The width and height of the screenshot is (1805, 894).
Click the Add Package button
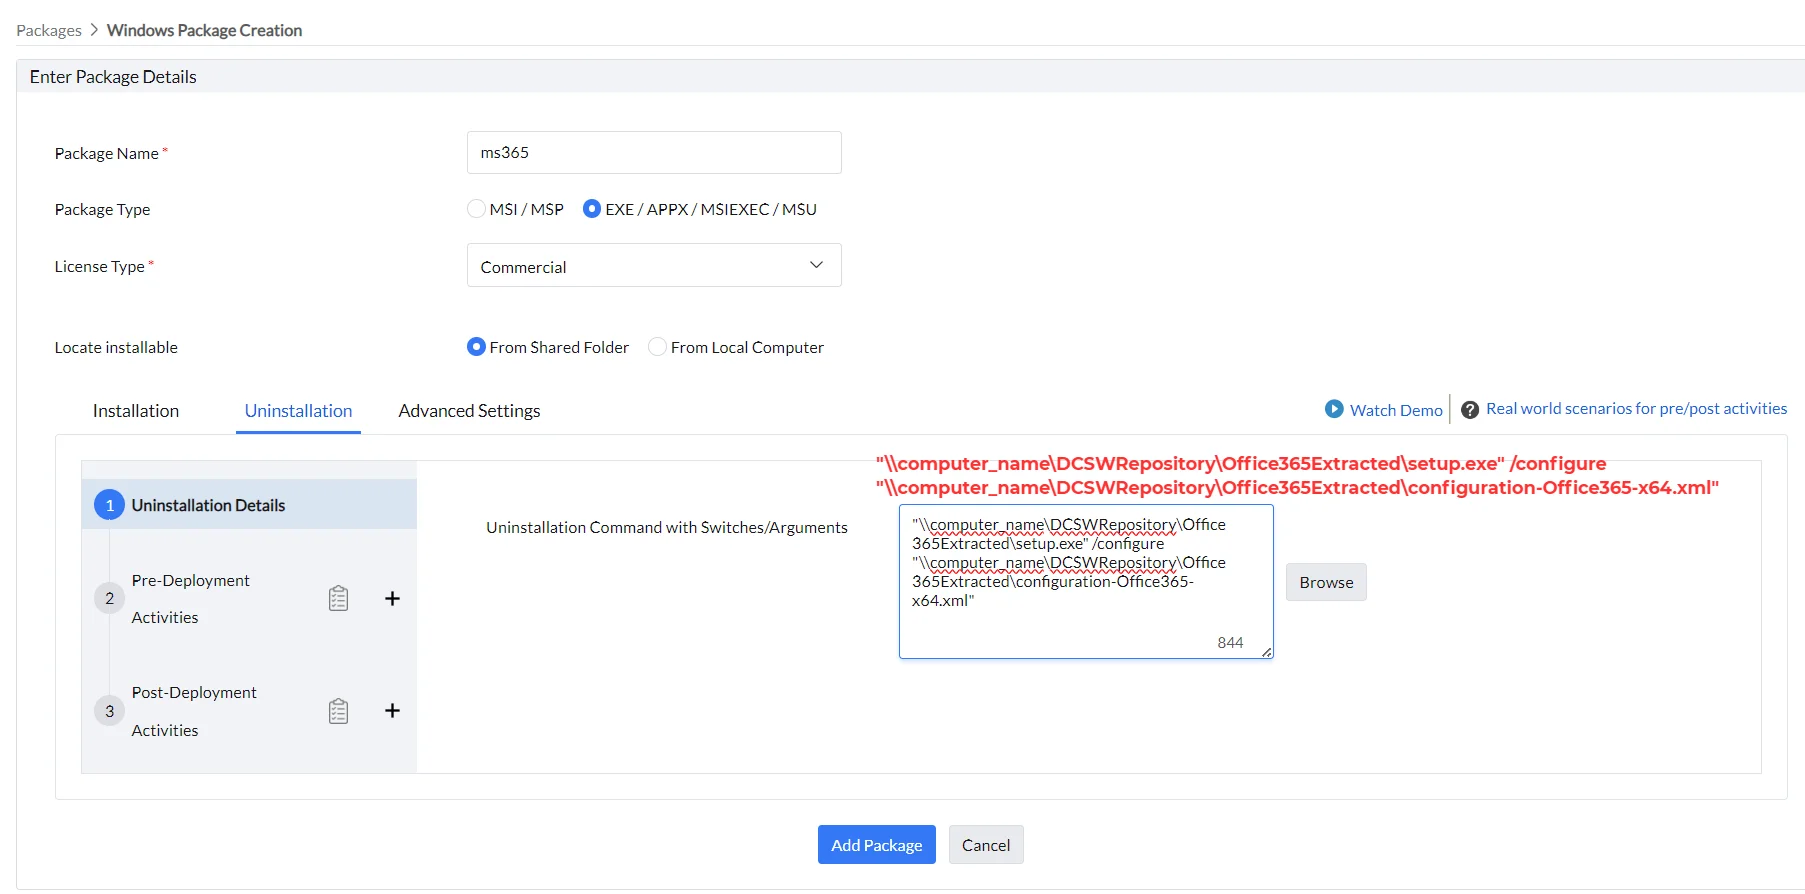[877, 845]
